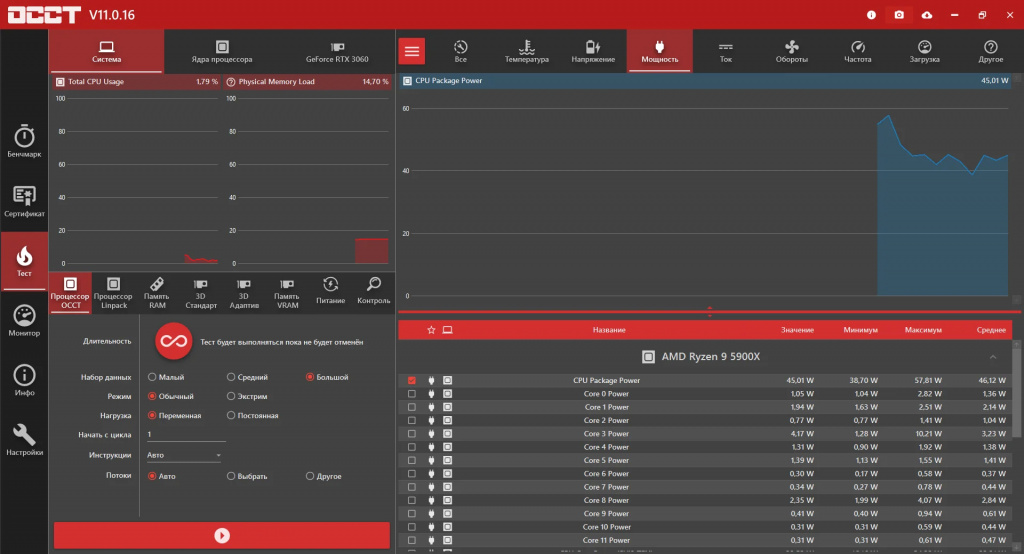This screenshot has width=1024, height=554.
Task: Sort by the Название column header
Action: pyautogui.click(x=609, y=330)
